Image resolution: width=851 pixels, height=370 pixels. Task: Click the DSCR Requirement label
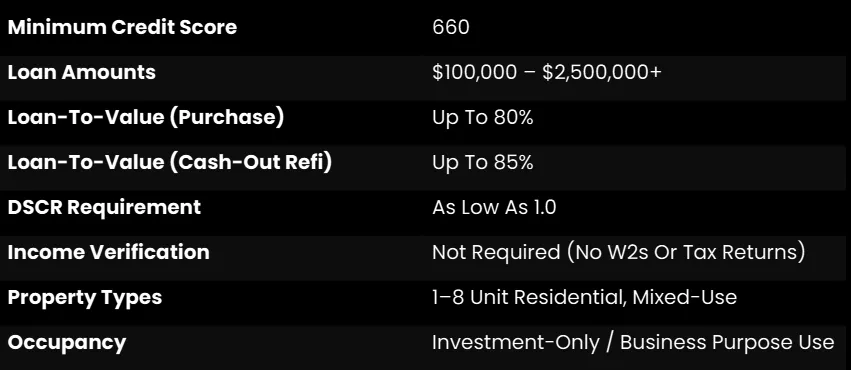point(104,207)
